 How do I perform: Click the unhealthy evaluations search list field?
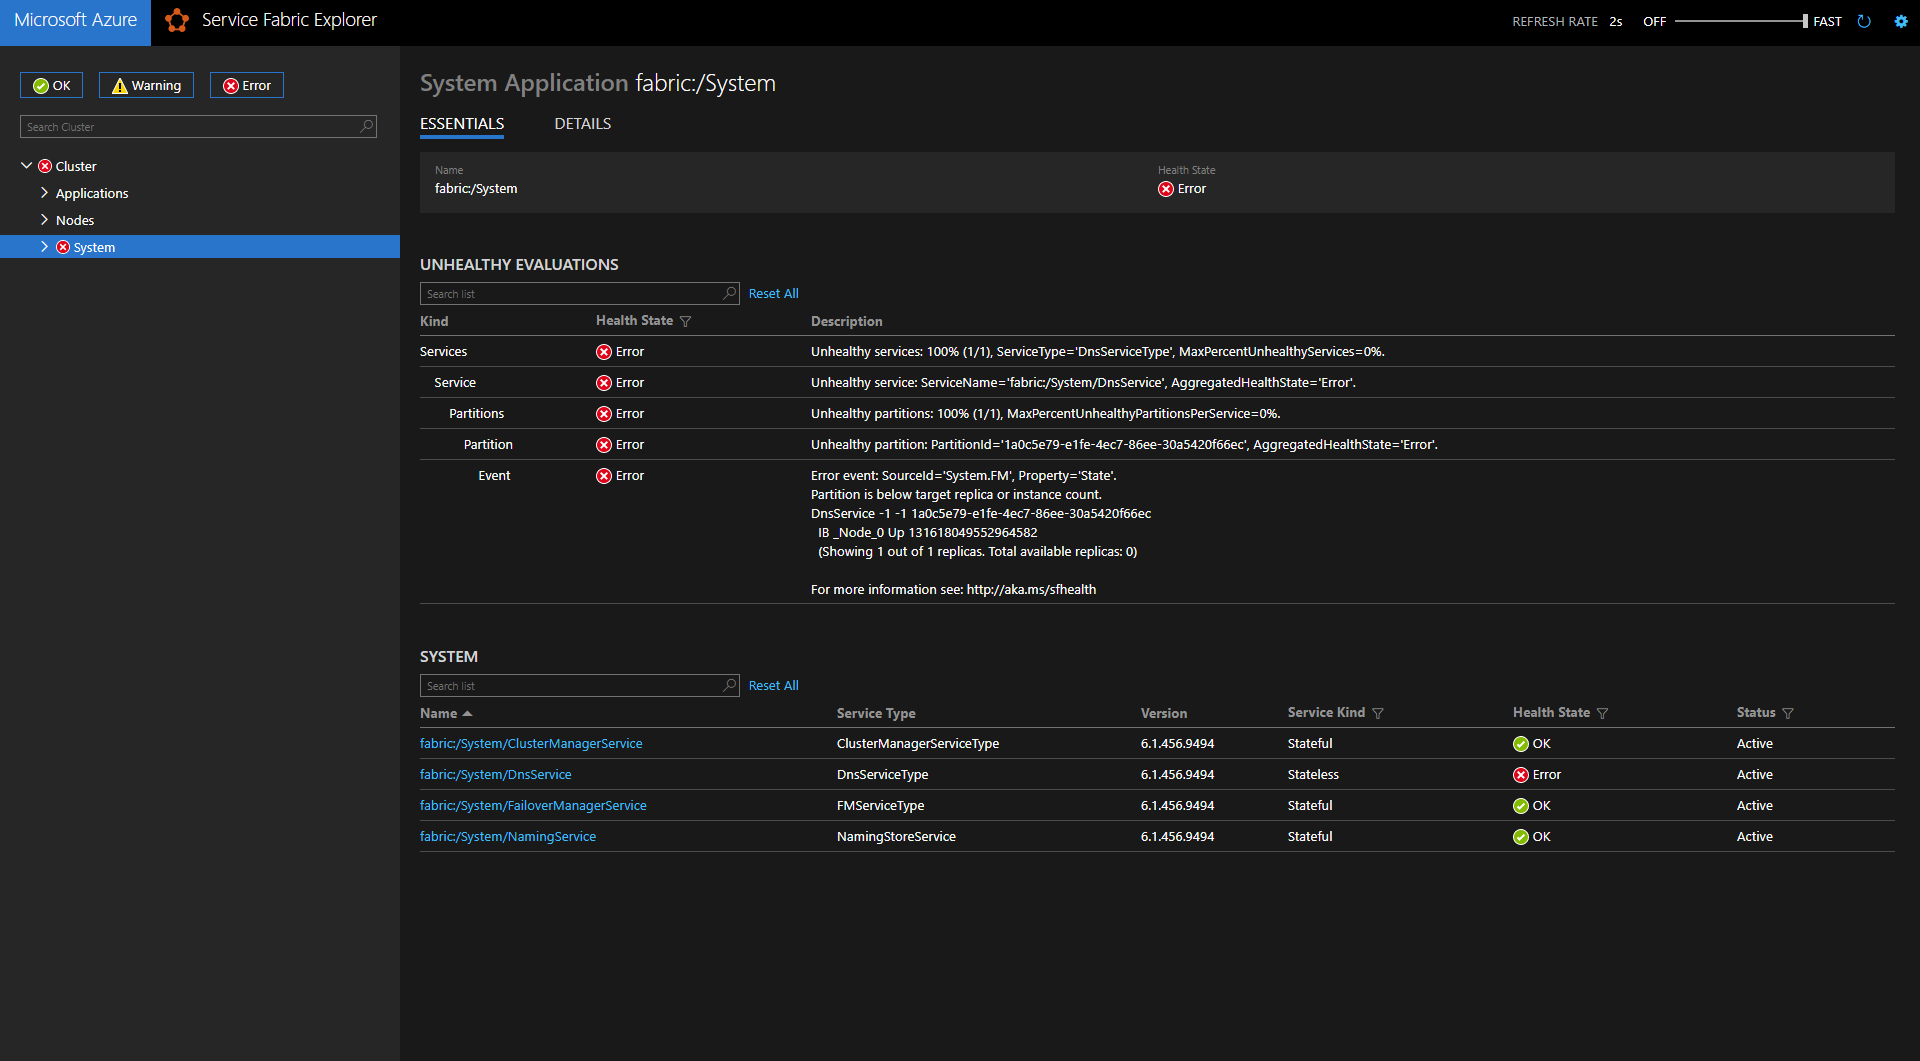(x=579, y=293)
